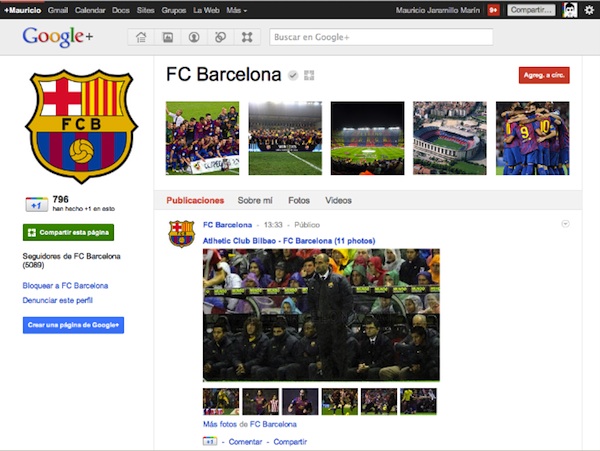
Task: Click the Comentar link
Action: click(x=245, y=442)
